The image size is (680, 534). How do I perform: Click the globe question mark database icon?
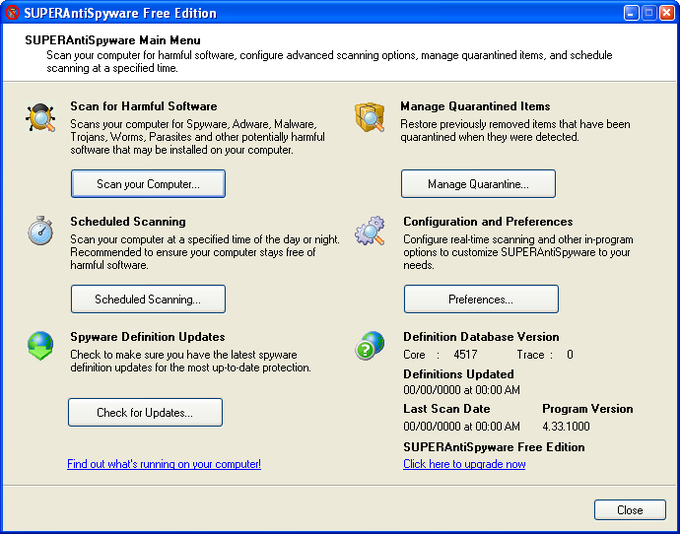click(x=370, y=345)
